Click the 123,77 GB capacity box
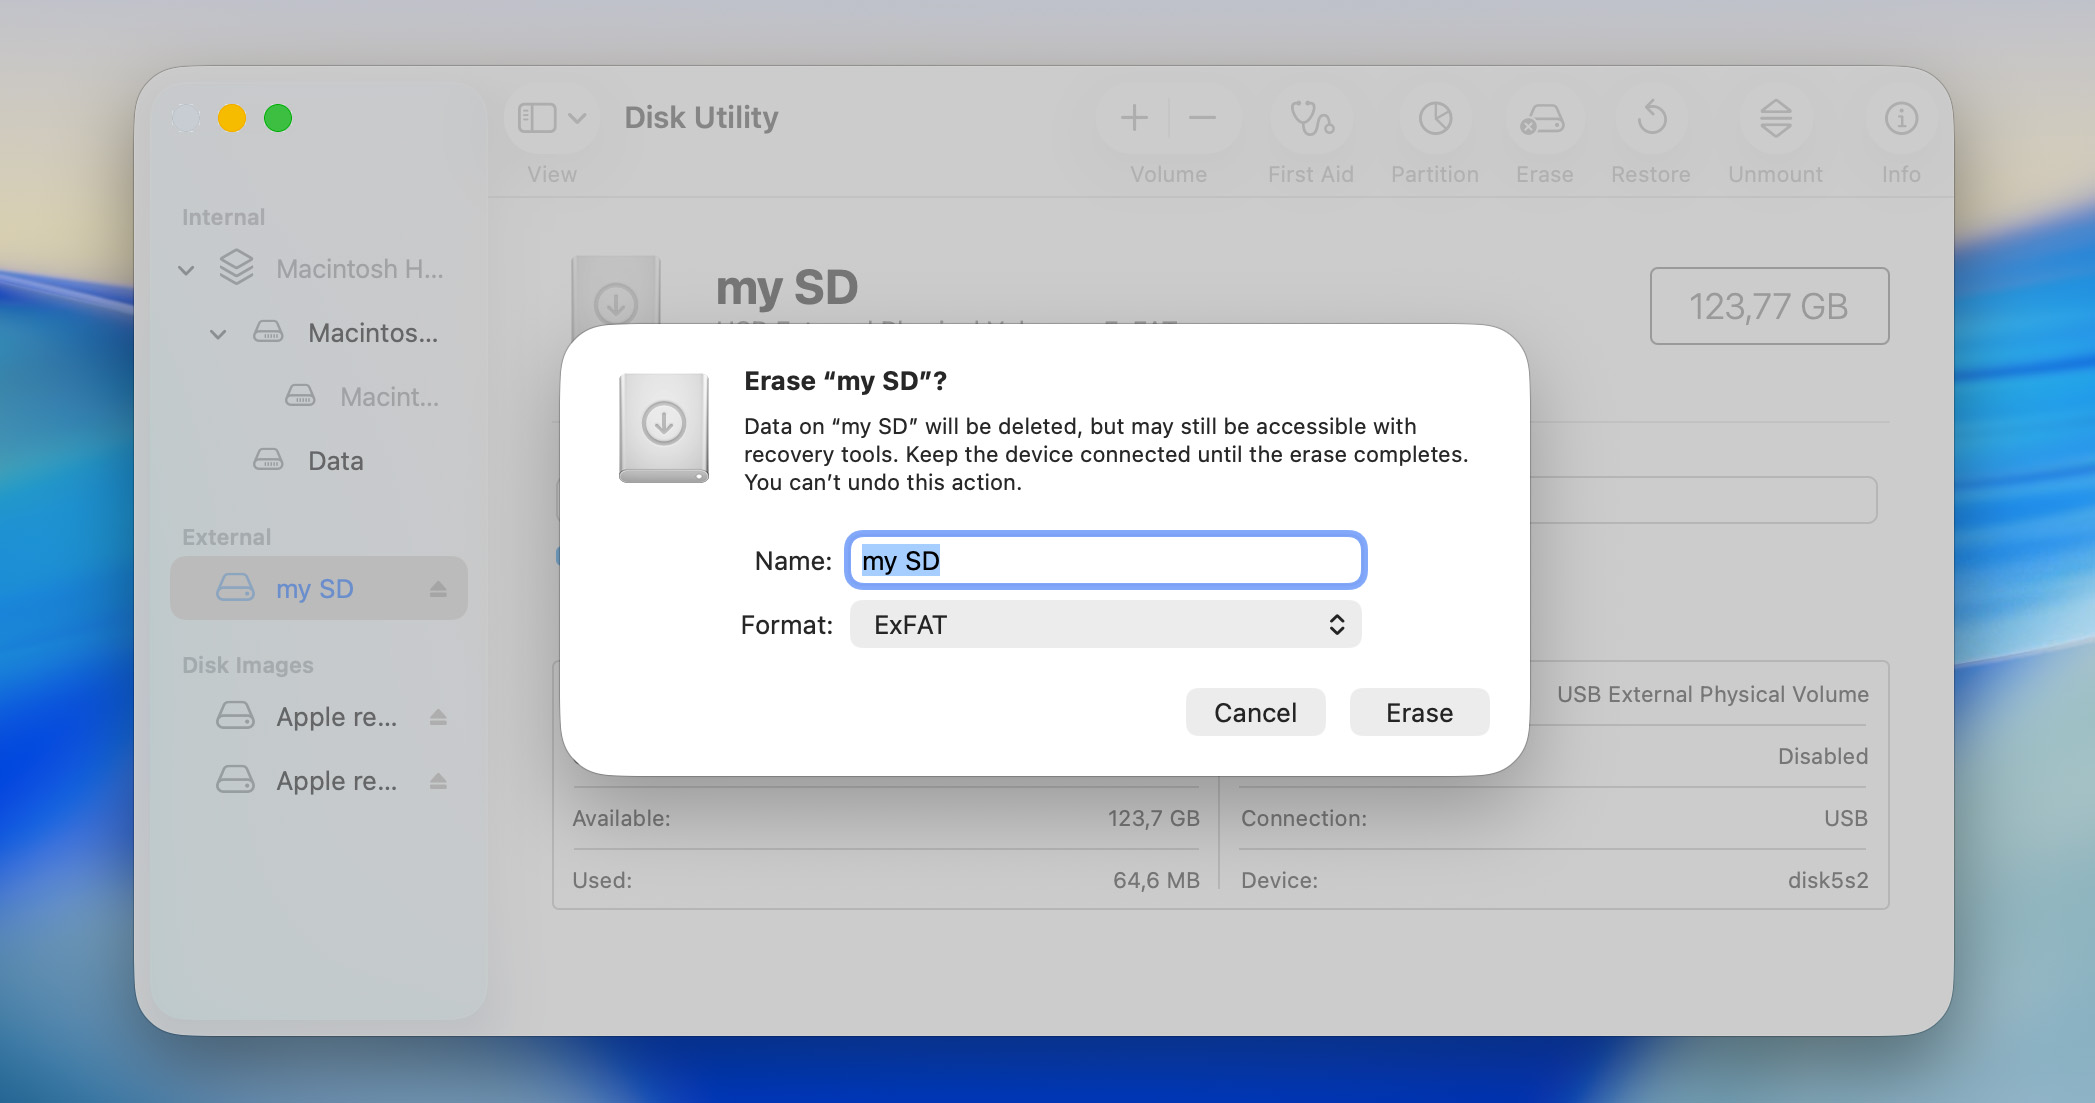Viewport: 2095px width, 1103px height. (1769, 306)
